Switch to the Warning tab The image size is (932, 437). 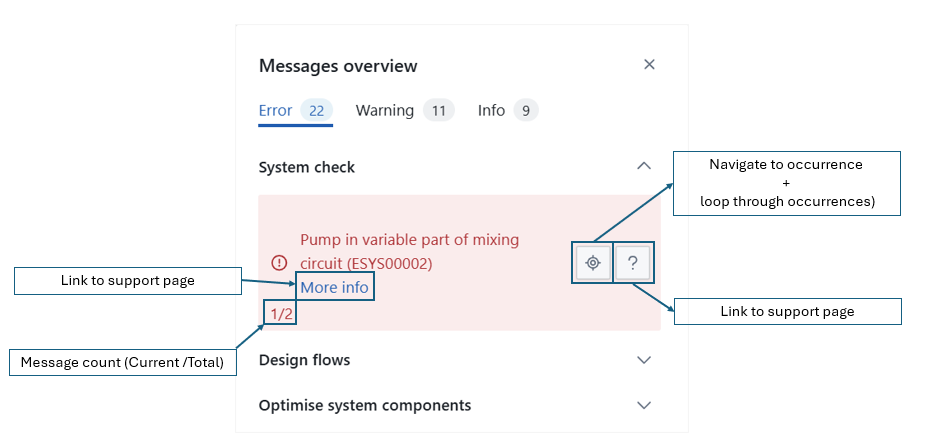[384, 111]
